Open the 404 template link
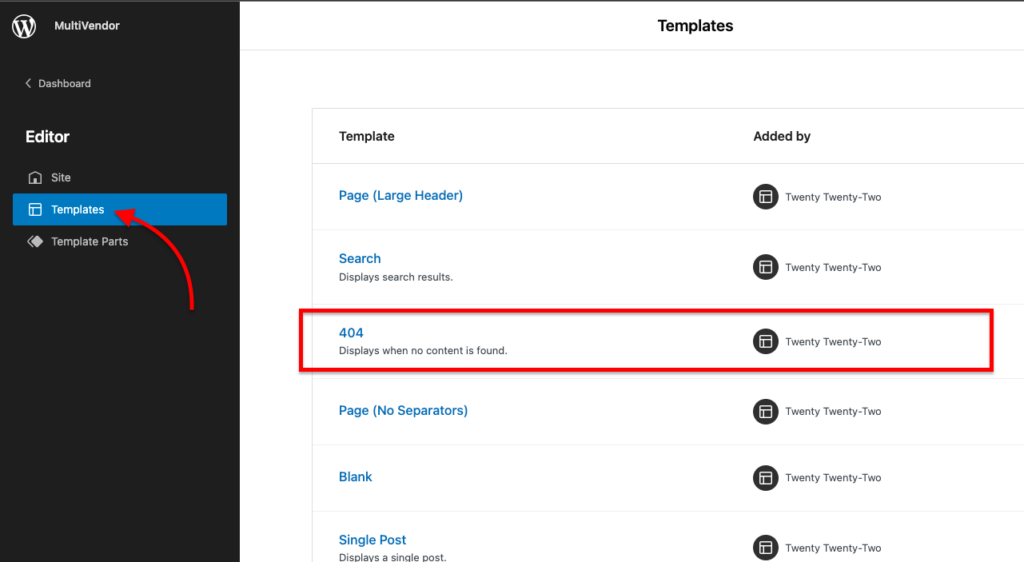This screenshot has height=562, width=1024. coord(351,333)
